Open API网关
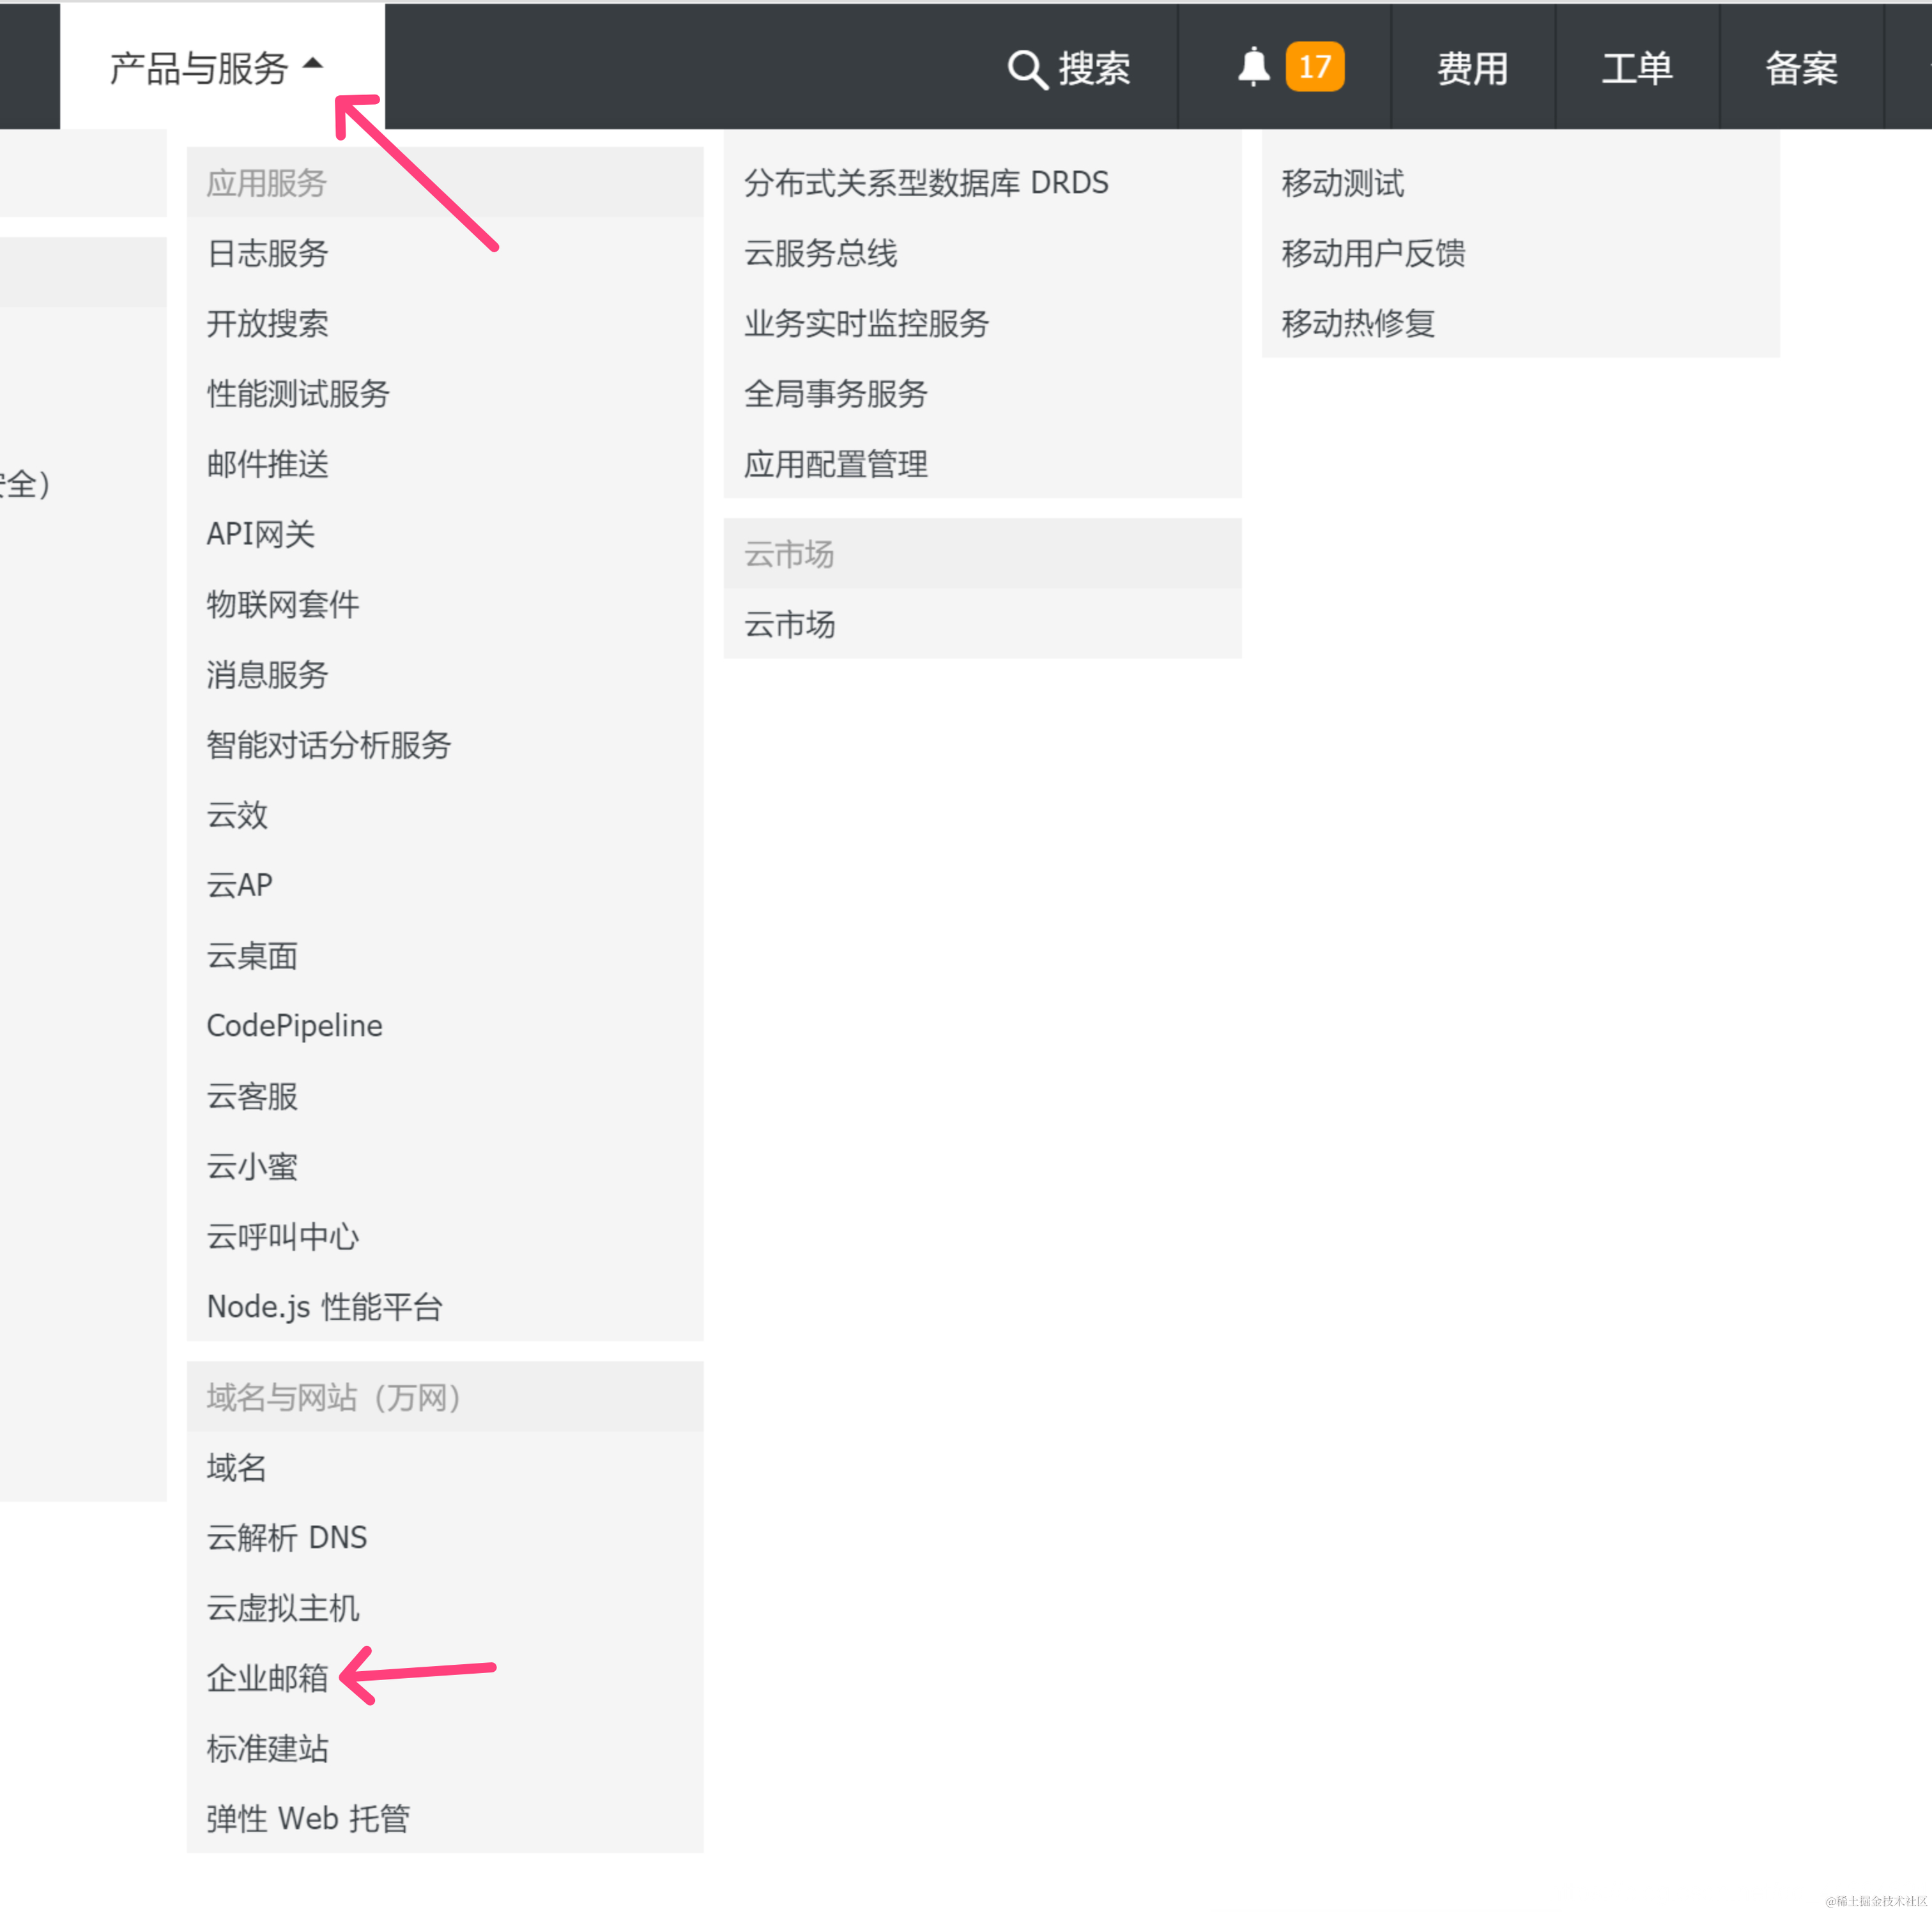The width and height of the screenshot is (1932, 1912). (x=260, y=534)
